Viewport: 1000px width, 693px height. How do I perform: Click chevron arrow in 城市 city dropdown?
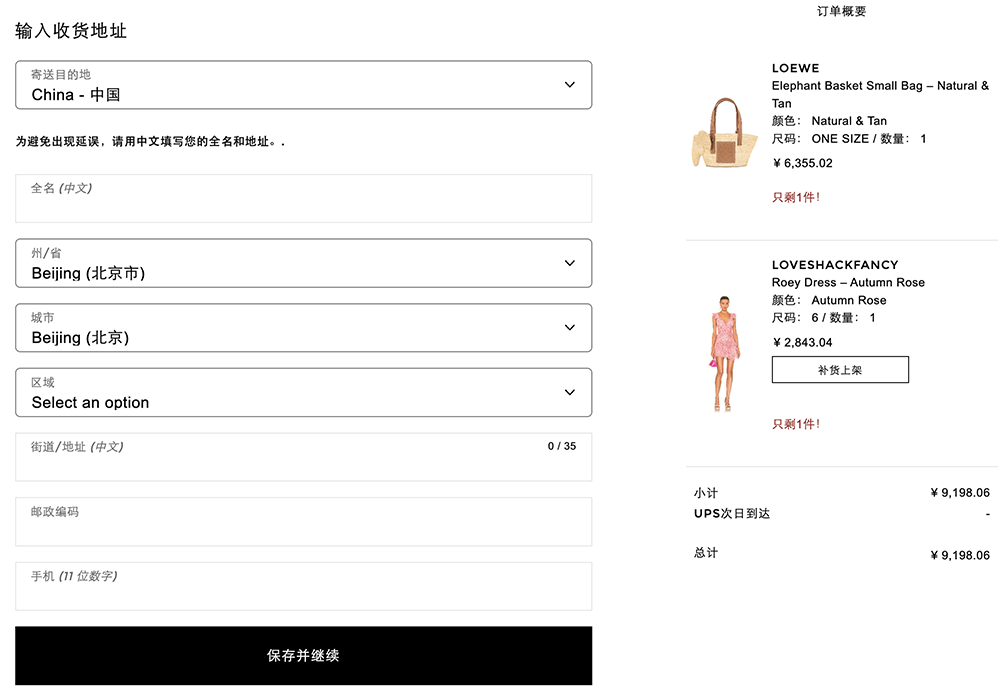(570, 327)
